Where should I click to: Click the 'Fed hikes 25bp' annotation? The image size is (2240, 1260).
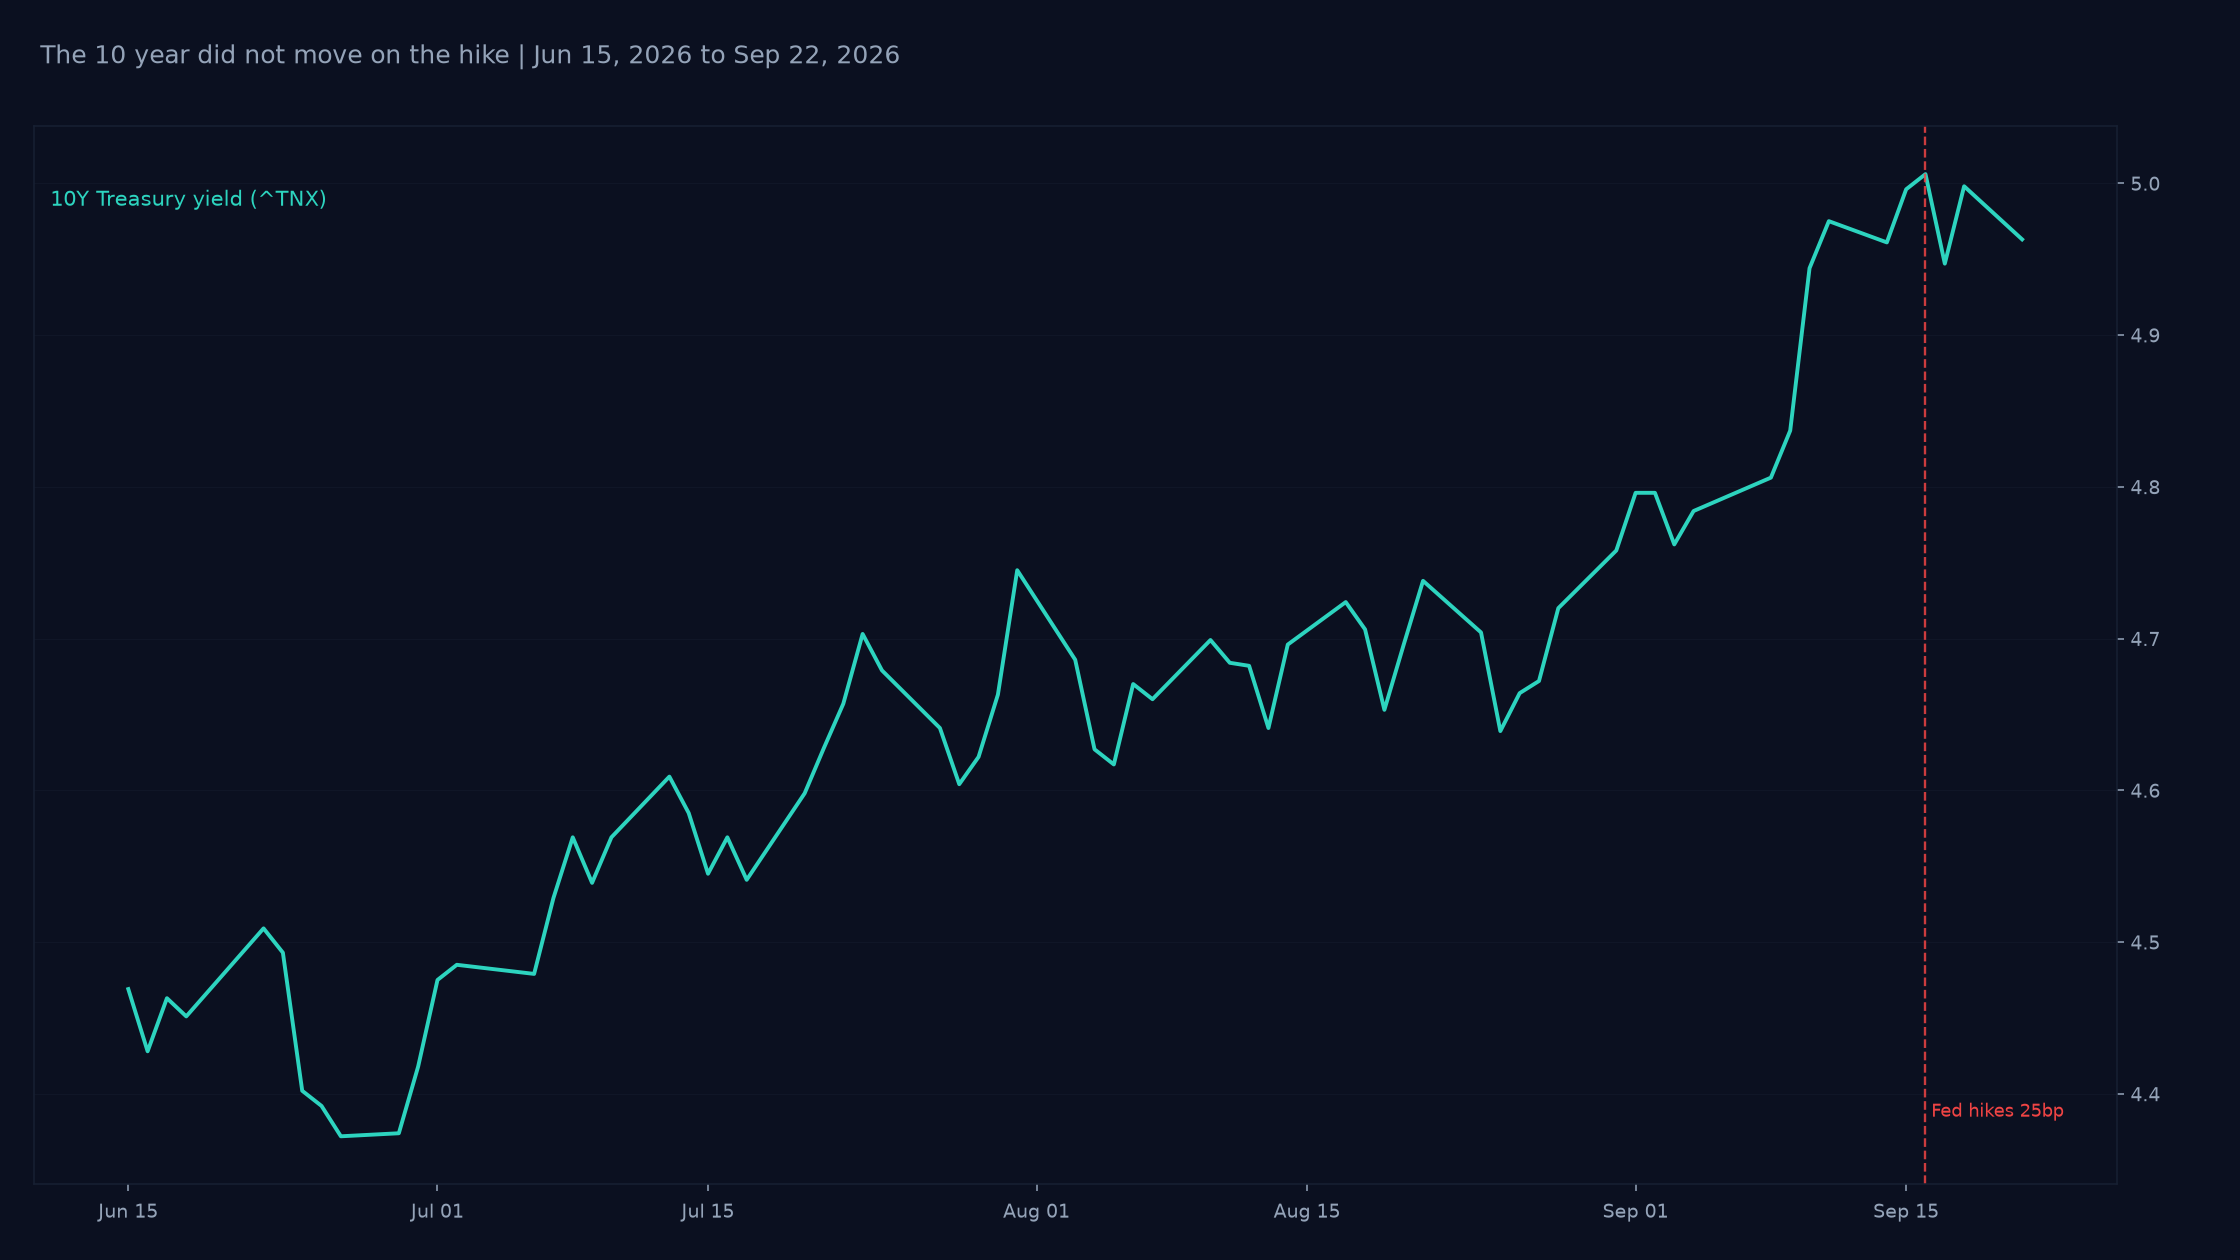[1997, 1111]
